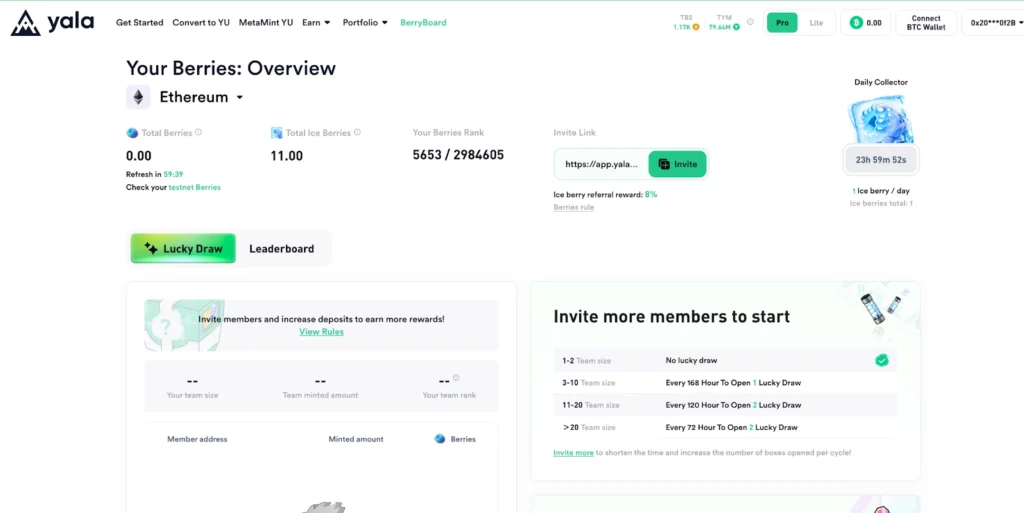Viewport: 1024px width, 513px height.
Task: Click the Invite more link
Action: 573,452
